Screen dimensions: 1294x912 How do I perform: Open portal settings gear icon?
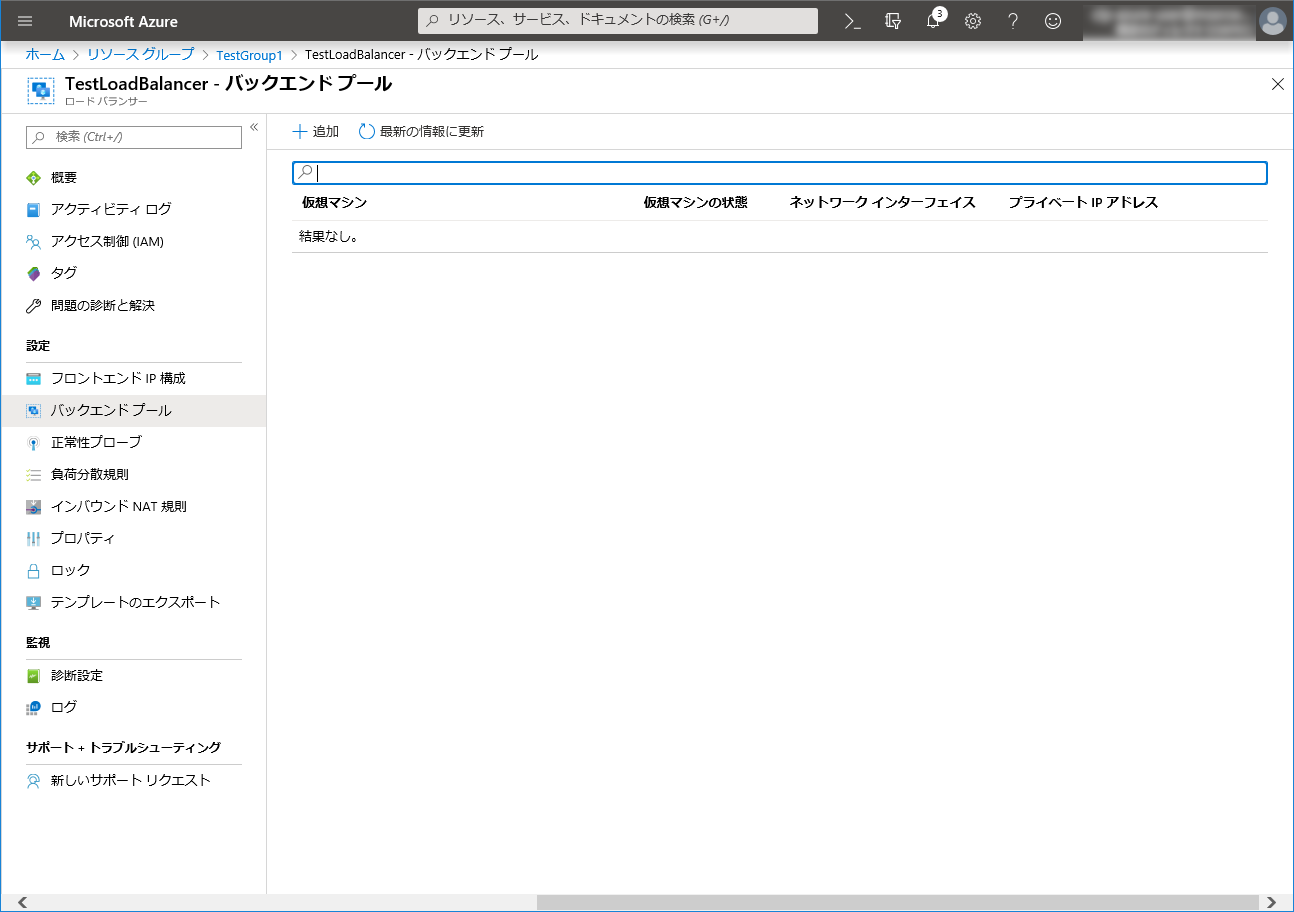click(973, 21)
